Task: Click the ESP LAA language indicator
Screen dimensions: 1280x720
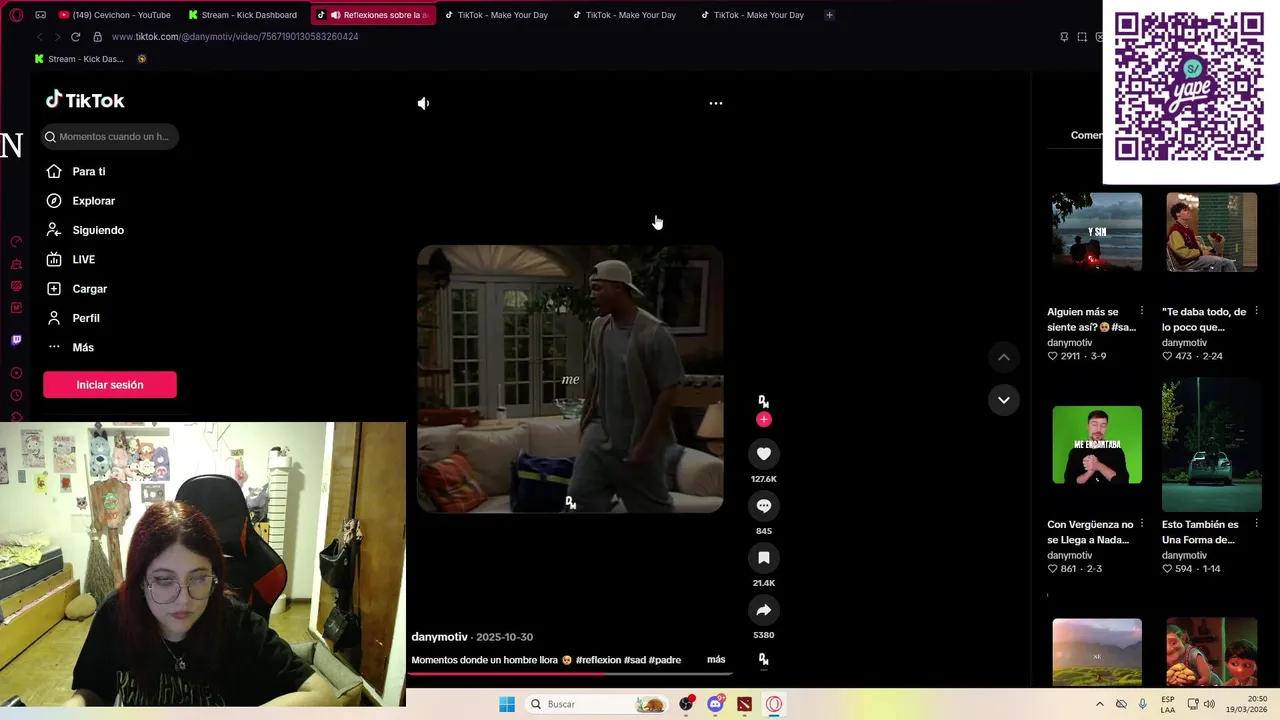Action: (1168, 704)
